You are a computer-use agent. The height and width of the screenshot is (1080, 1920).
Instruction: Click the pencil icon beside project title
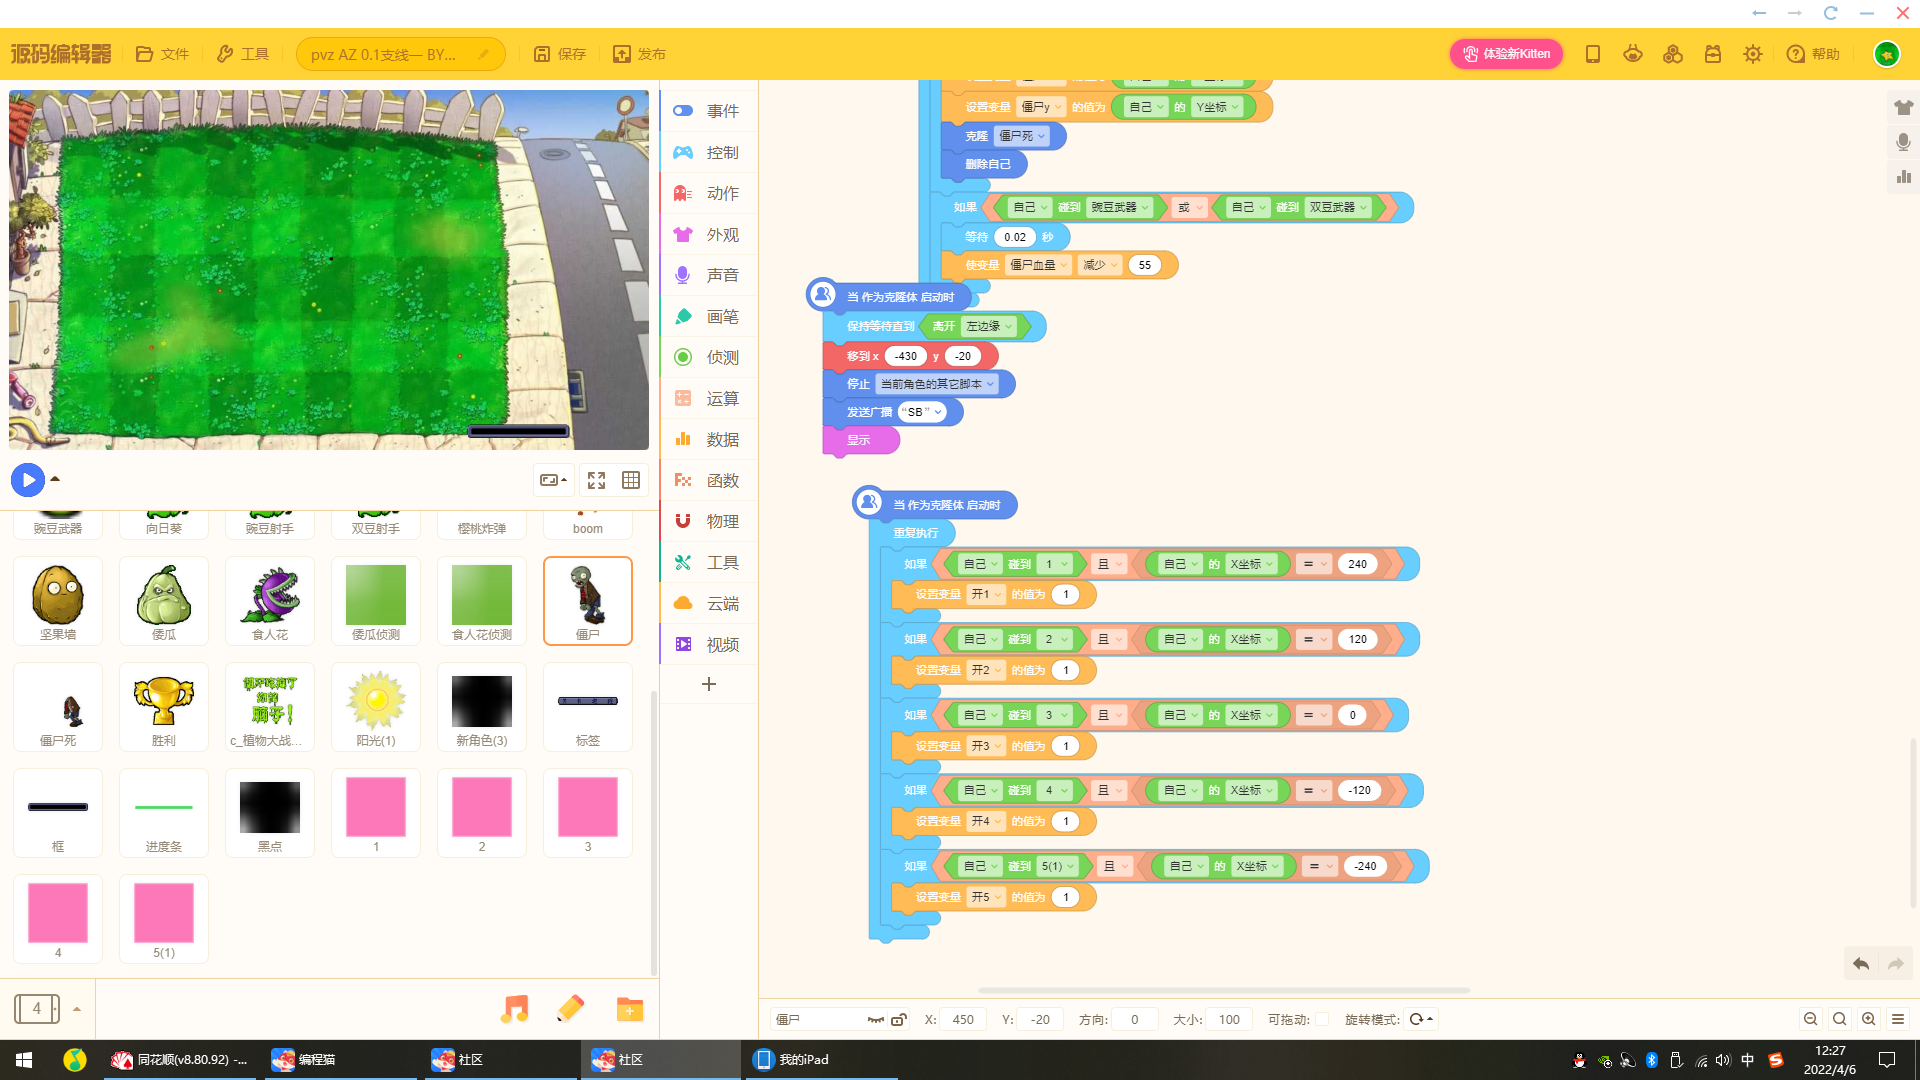point(484,54)
